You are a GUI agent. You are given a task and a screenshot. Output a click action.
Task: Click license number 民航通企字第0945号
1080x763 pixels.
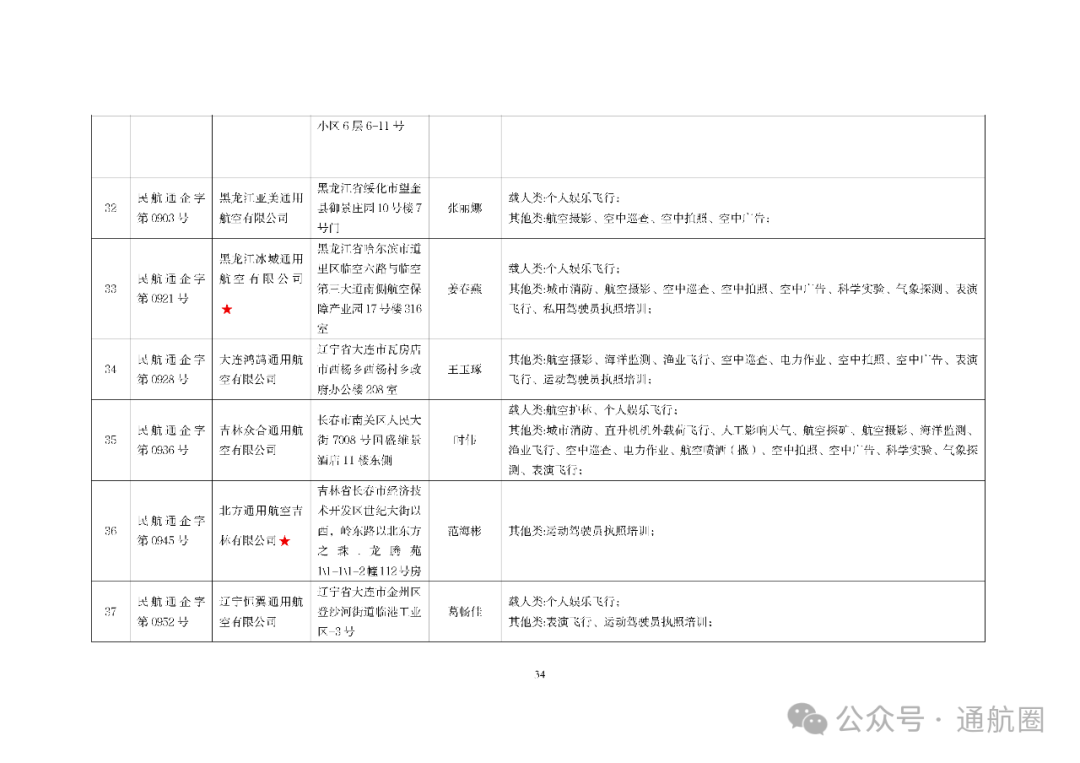click(x=171, y=531)
